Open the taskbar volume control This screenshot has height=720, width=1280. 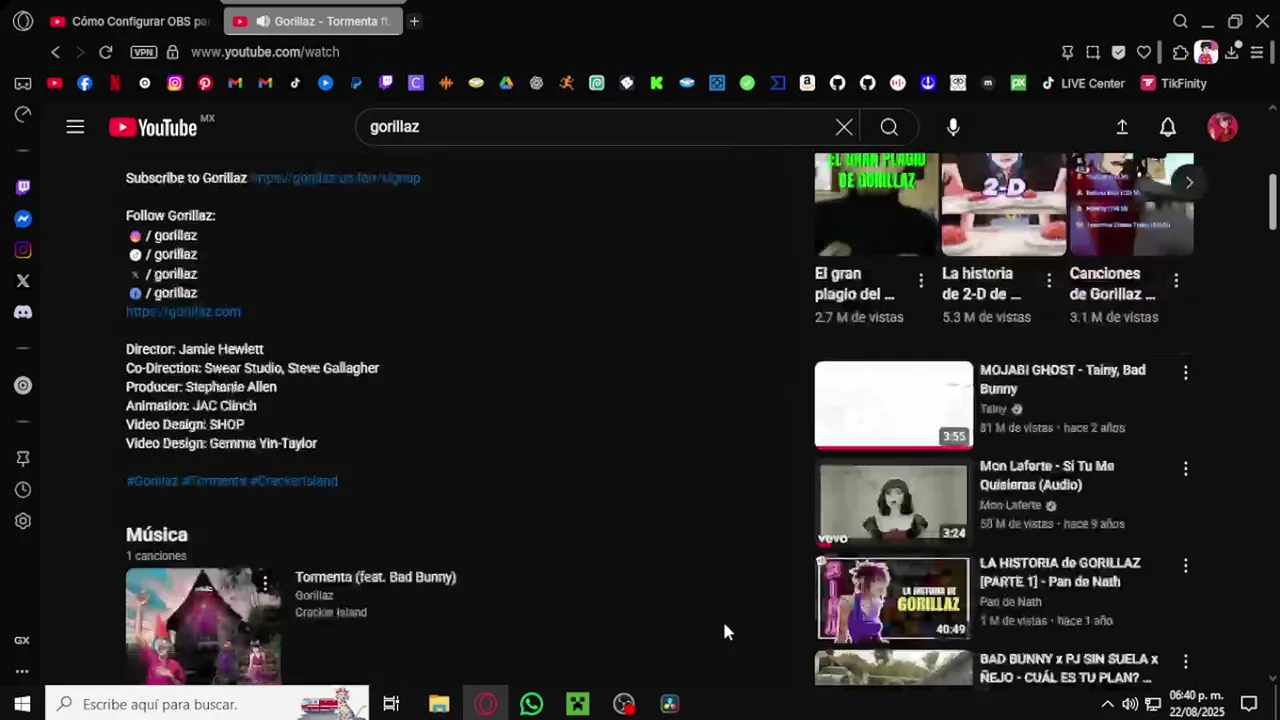tap(1130, 704)
